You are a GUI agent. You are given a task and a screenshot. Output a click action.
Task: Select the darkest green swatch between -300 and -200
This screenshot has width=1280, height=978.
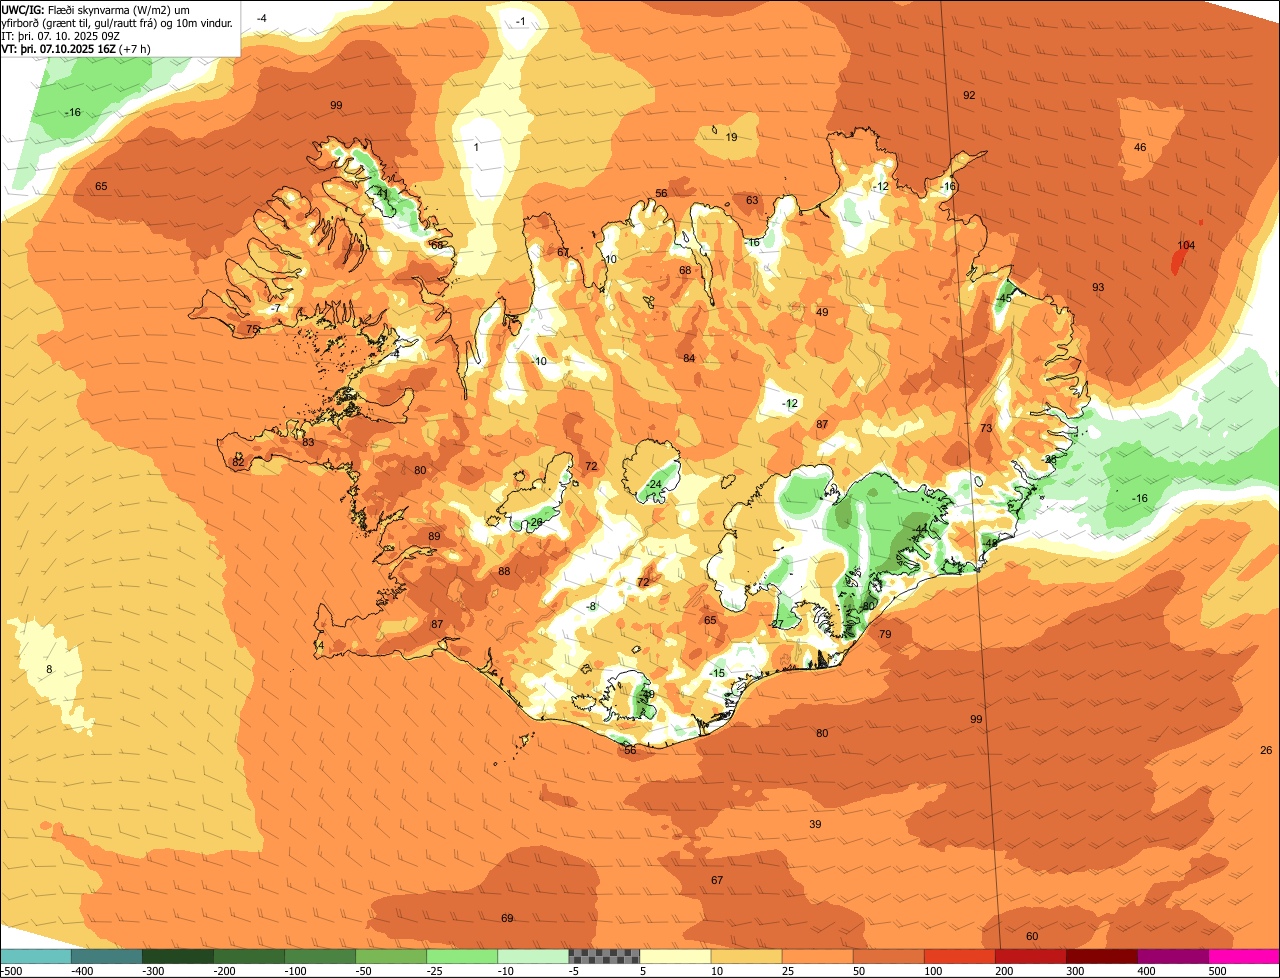click(x=177, y=956)
